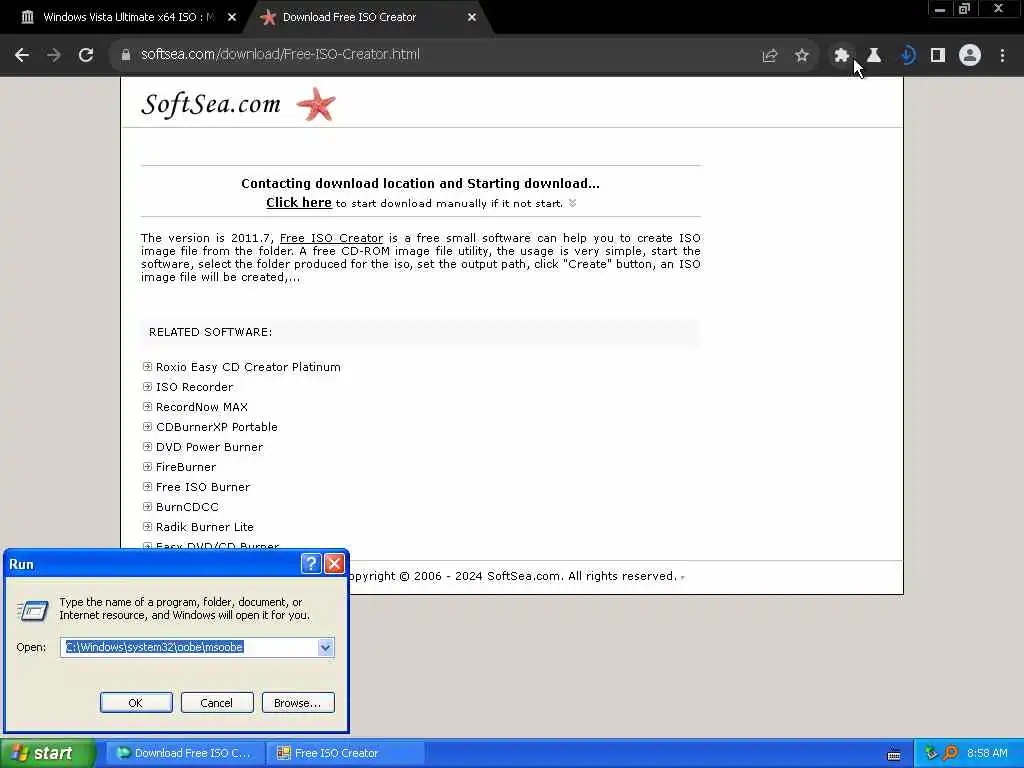Minimize the browser window
Image resolution: width=1024 pixels, height=768 pixels.
940,8
